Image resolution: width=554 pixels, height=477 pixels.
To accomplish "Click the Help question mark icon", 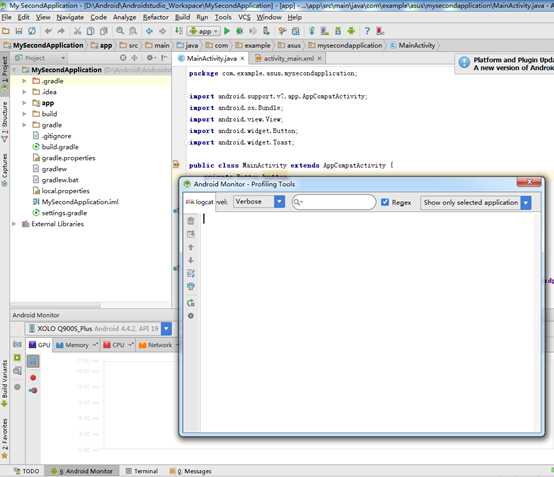I will [x=367, y=31].
